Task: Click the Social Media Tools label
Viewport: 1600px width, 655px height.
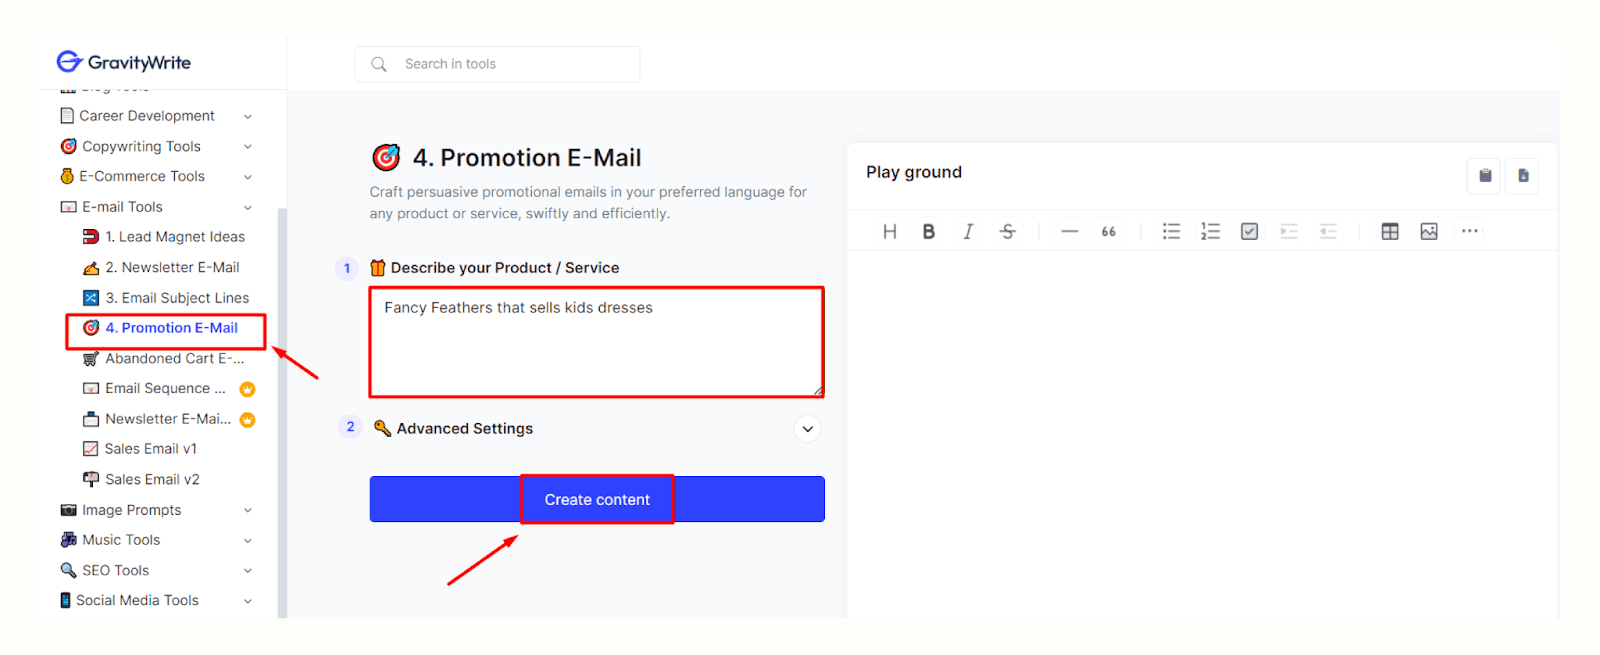Action: point(137,600)
